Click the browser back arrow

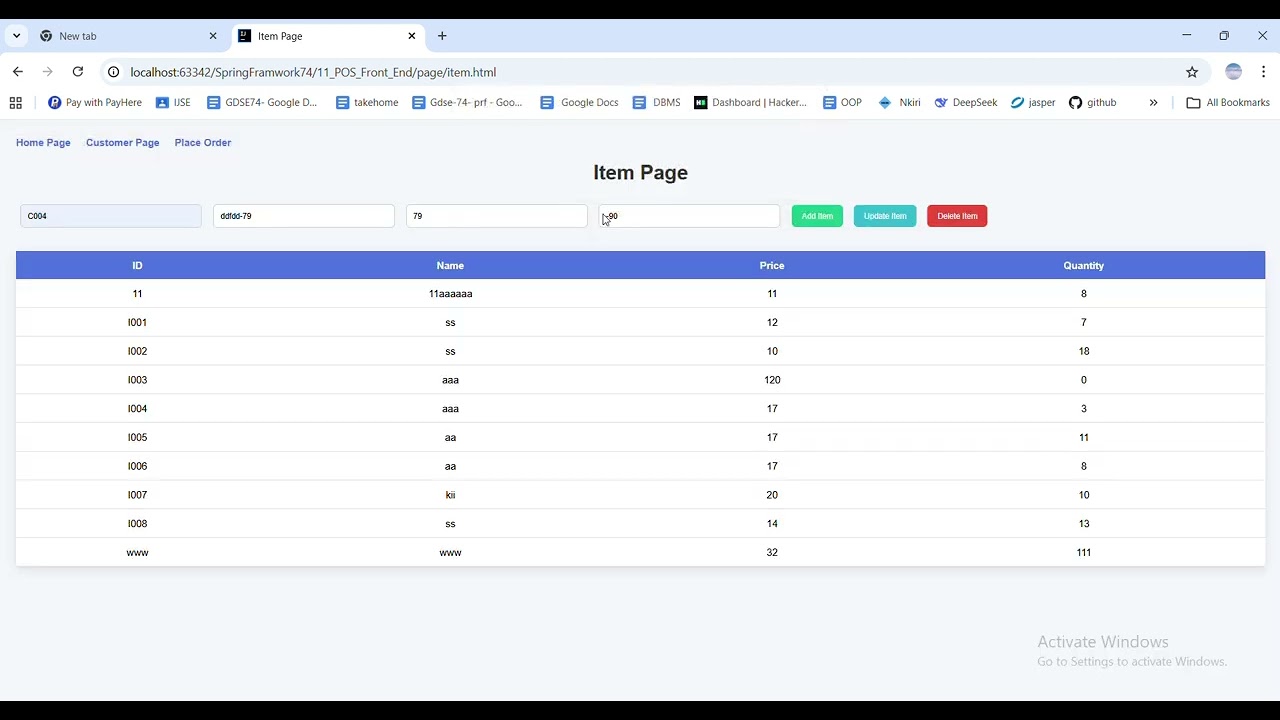tap(18, 72)
